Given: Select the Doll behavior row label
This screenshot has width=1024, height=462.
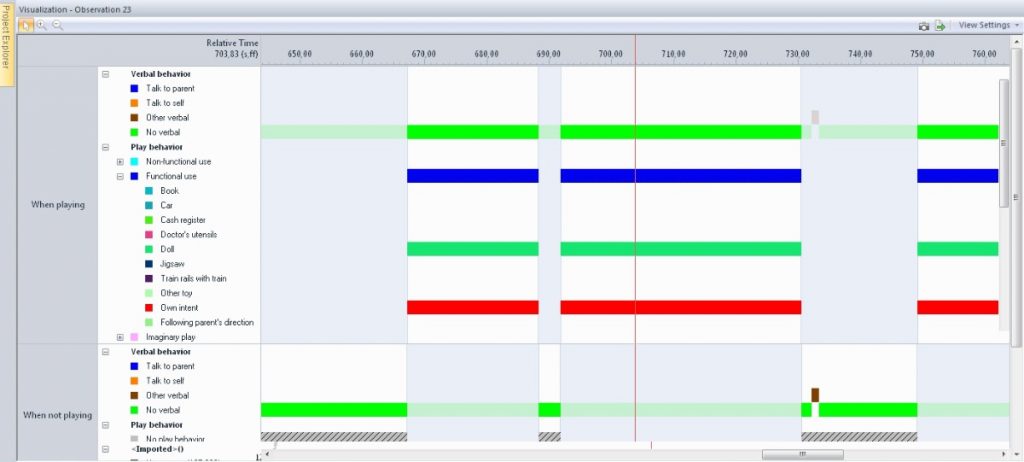Looking at the screenshot, I should tap(167, 249).
